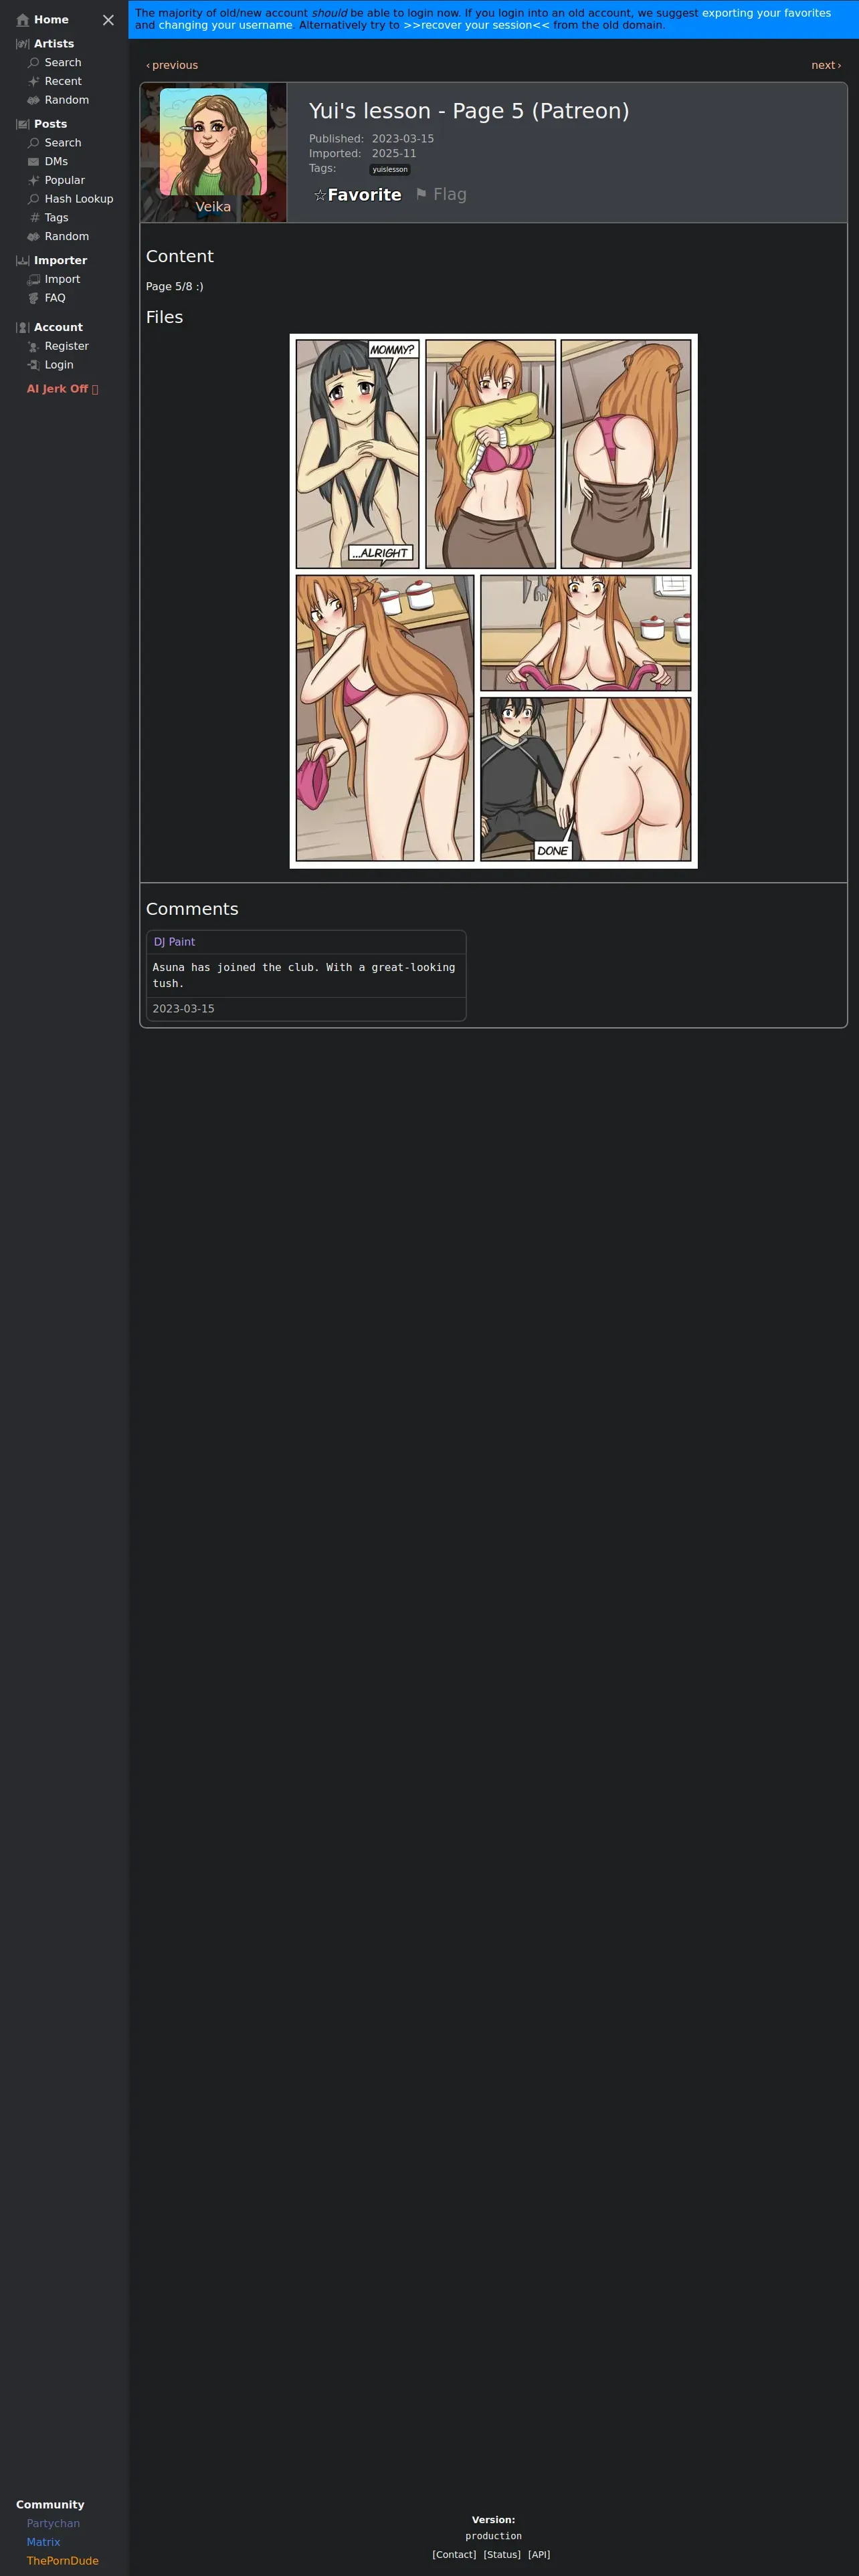Open Artists Search menu entry
Viewport: 859px width, 2576px height.
[x=63, y=63]
